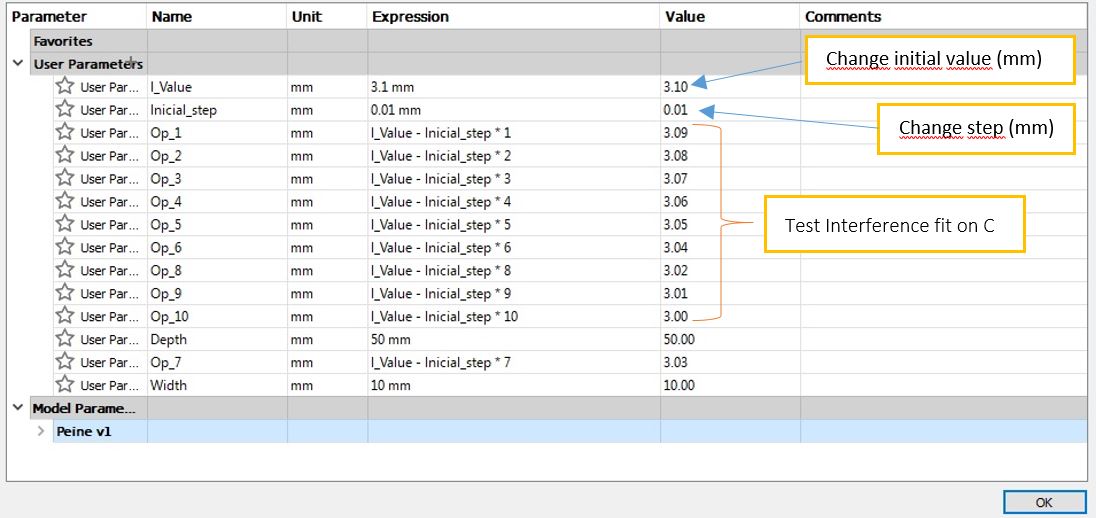1096x518 pixels.
Task: Collapse the Model Parameters section
Action: point(18,408)
